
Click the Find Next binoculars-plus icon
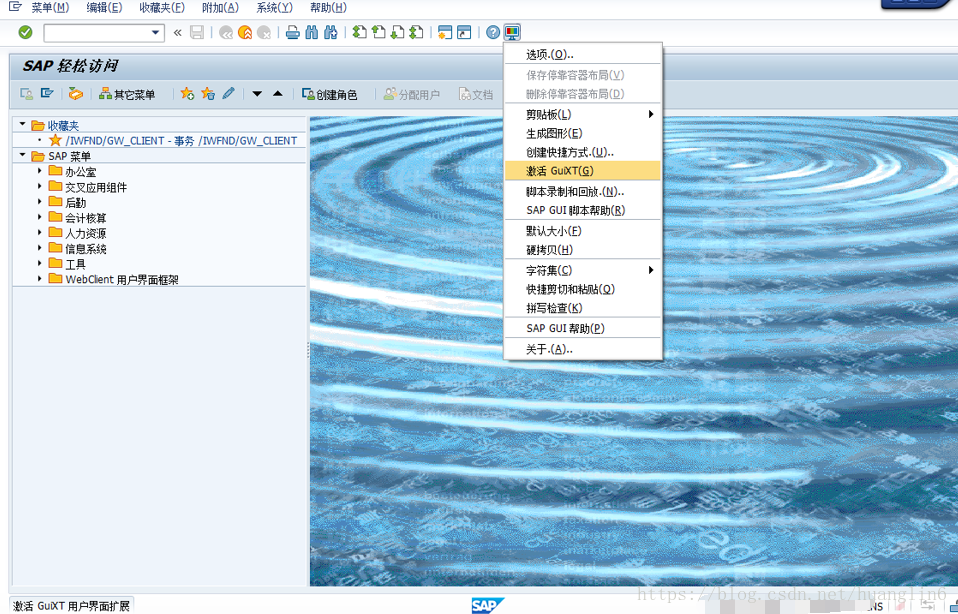[331, 32]
